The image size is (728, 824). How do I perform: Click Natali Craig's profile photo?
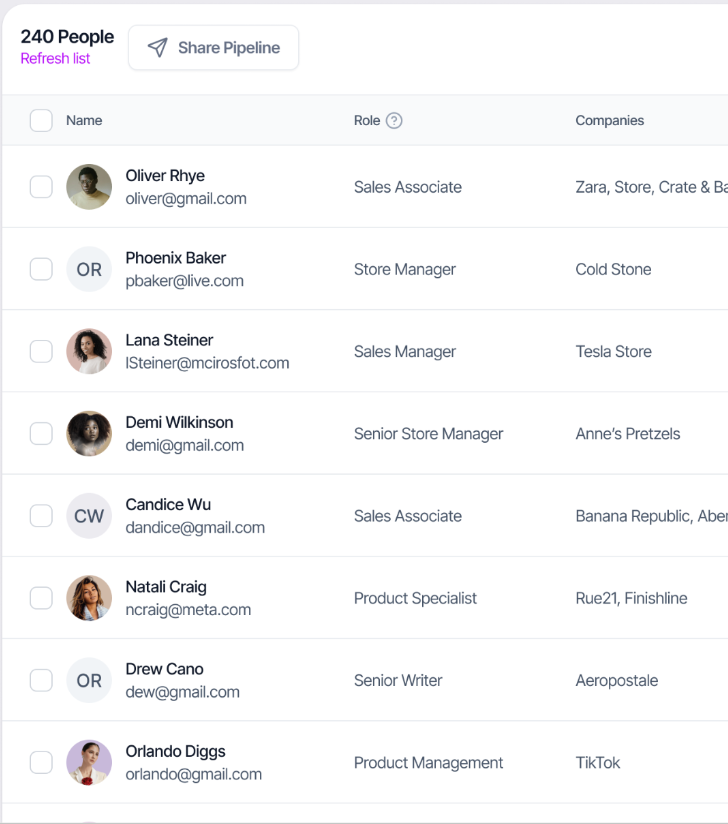click(89, 598)
